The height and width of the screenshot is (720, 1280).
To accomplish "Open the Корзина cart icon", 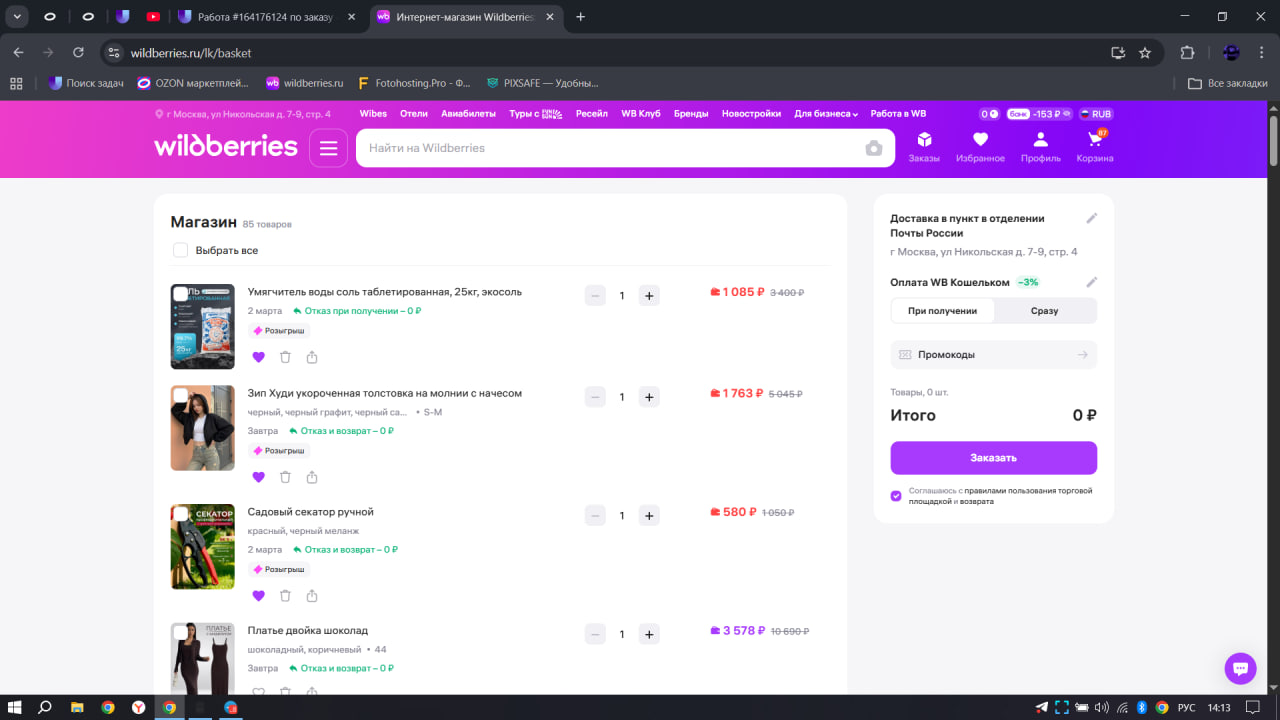I will 1095,147.
